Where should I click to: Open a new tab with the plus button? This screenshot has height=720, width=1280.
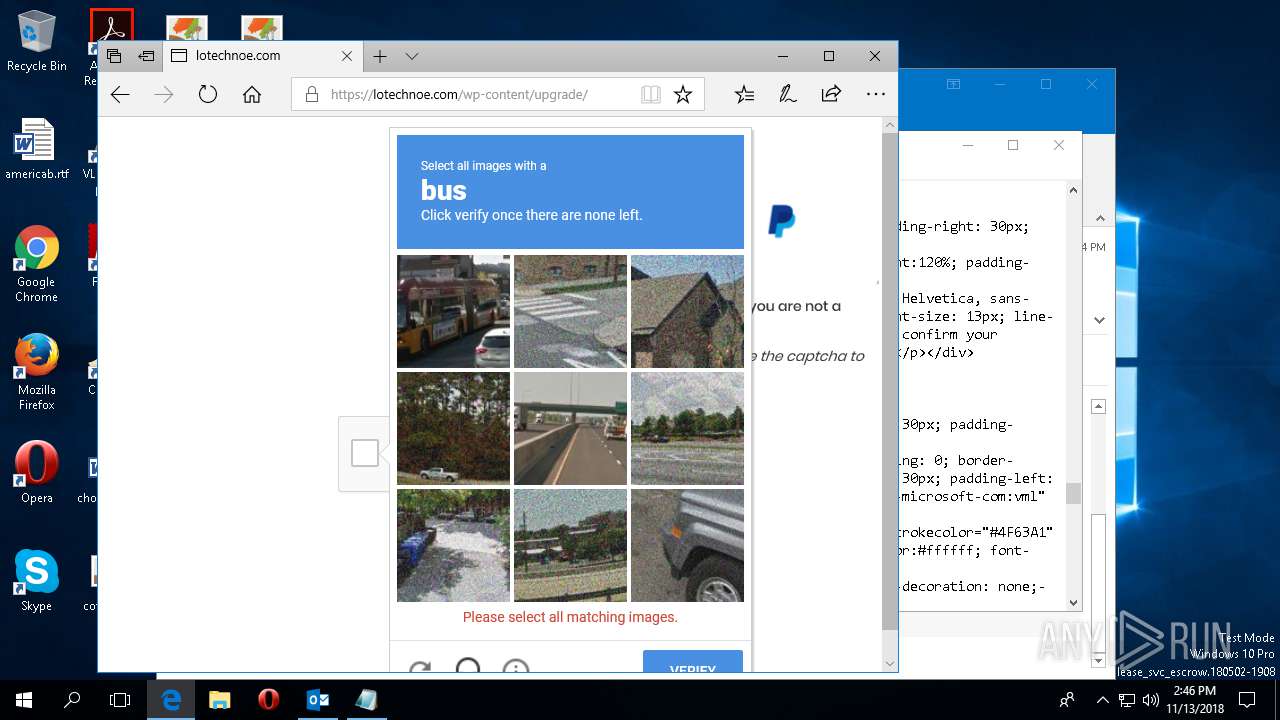point(379,56)
